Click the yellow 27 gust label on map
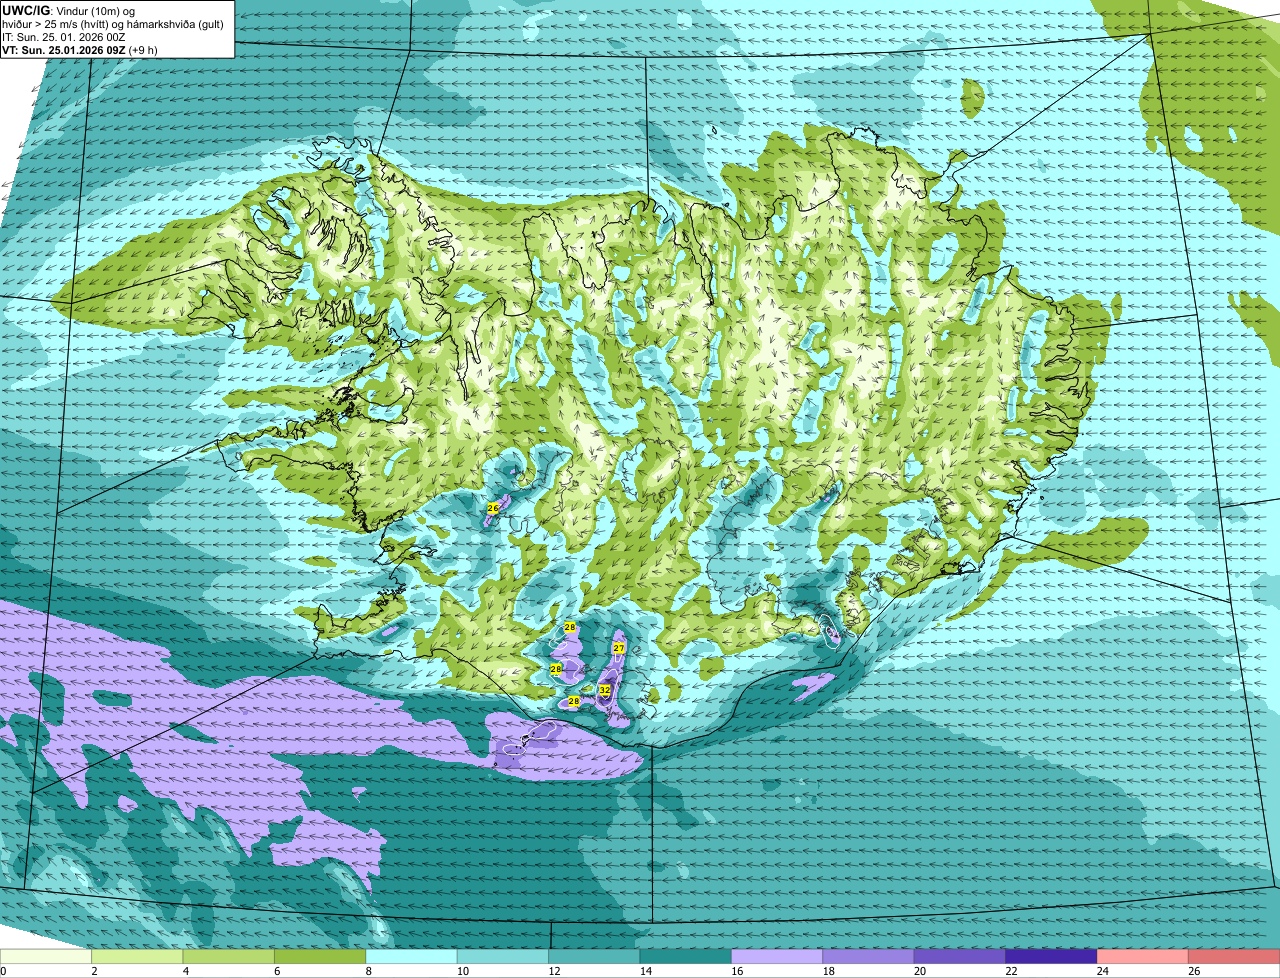 click(x=619, y=648)
